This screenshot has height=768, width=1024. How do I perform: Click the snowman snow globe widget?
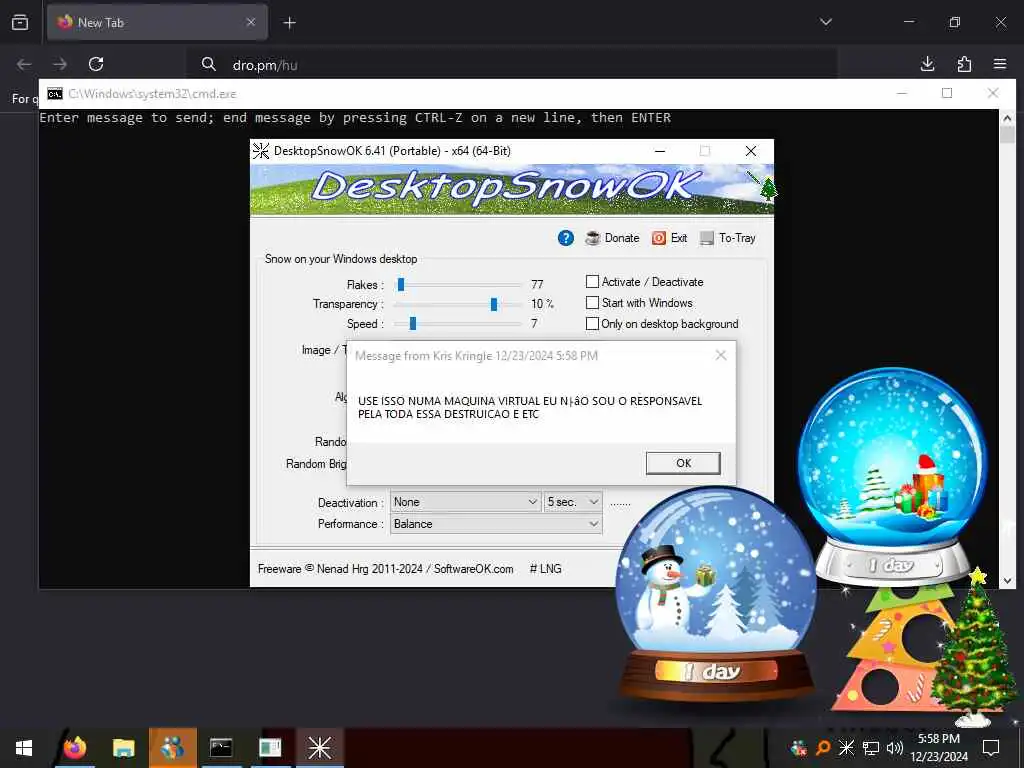pos(716,592)
